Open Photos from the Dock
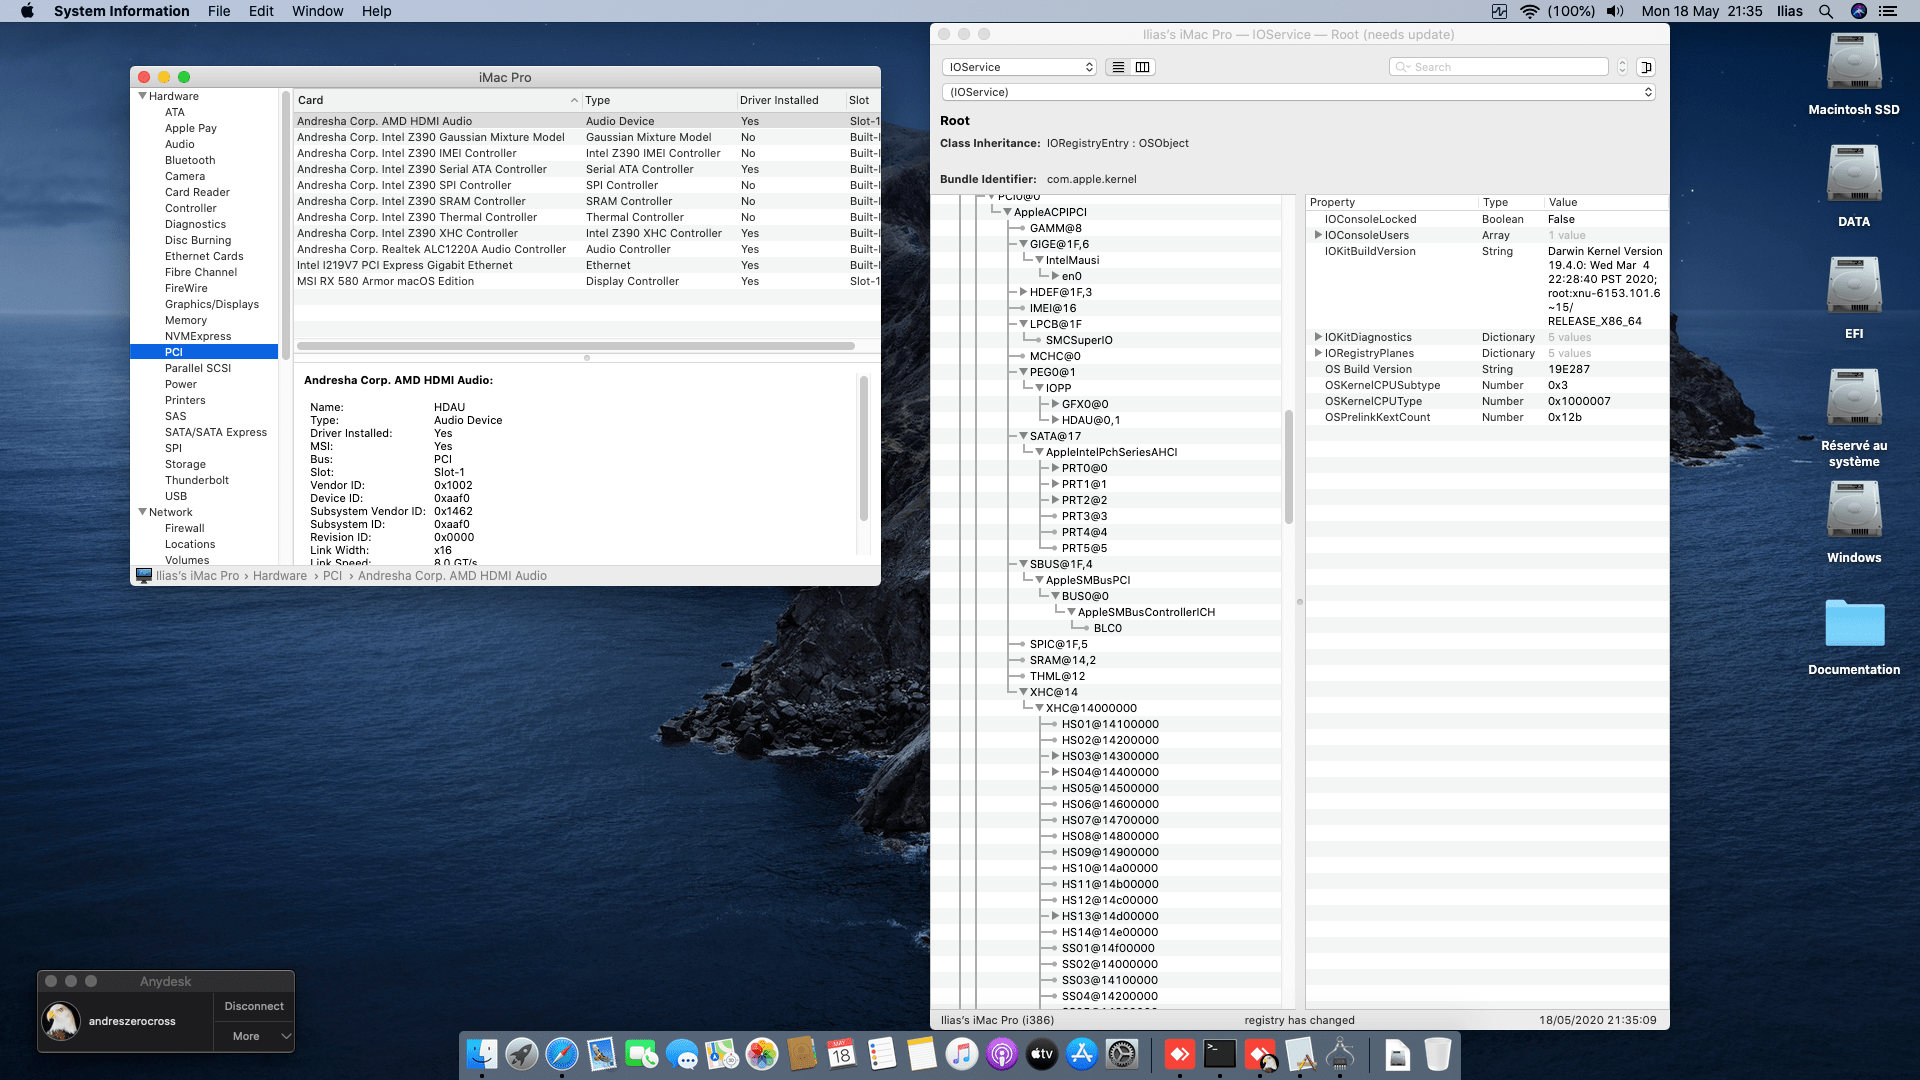The height and width of the screenshot is (1080, 1920). [762, 1054]
